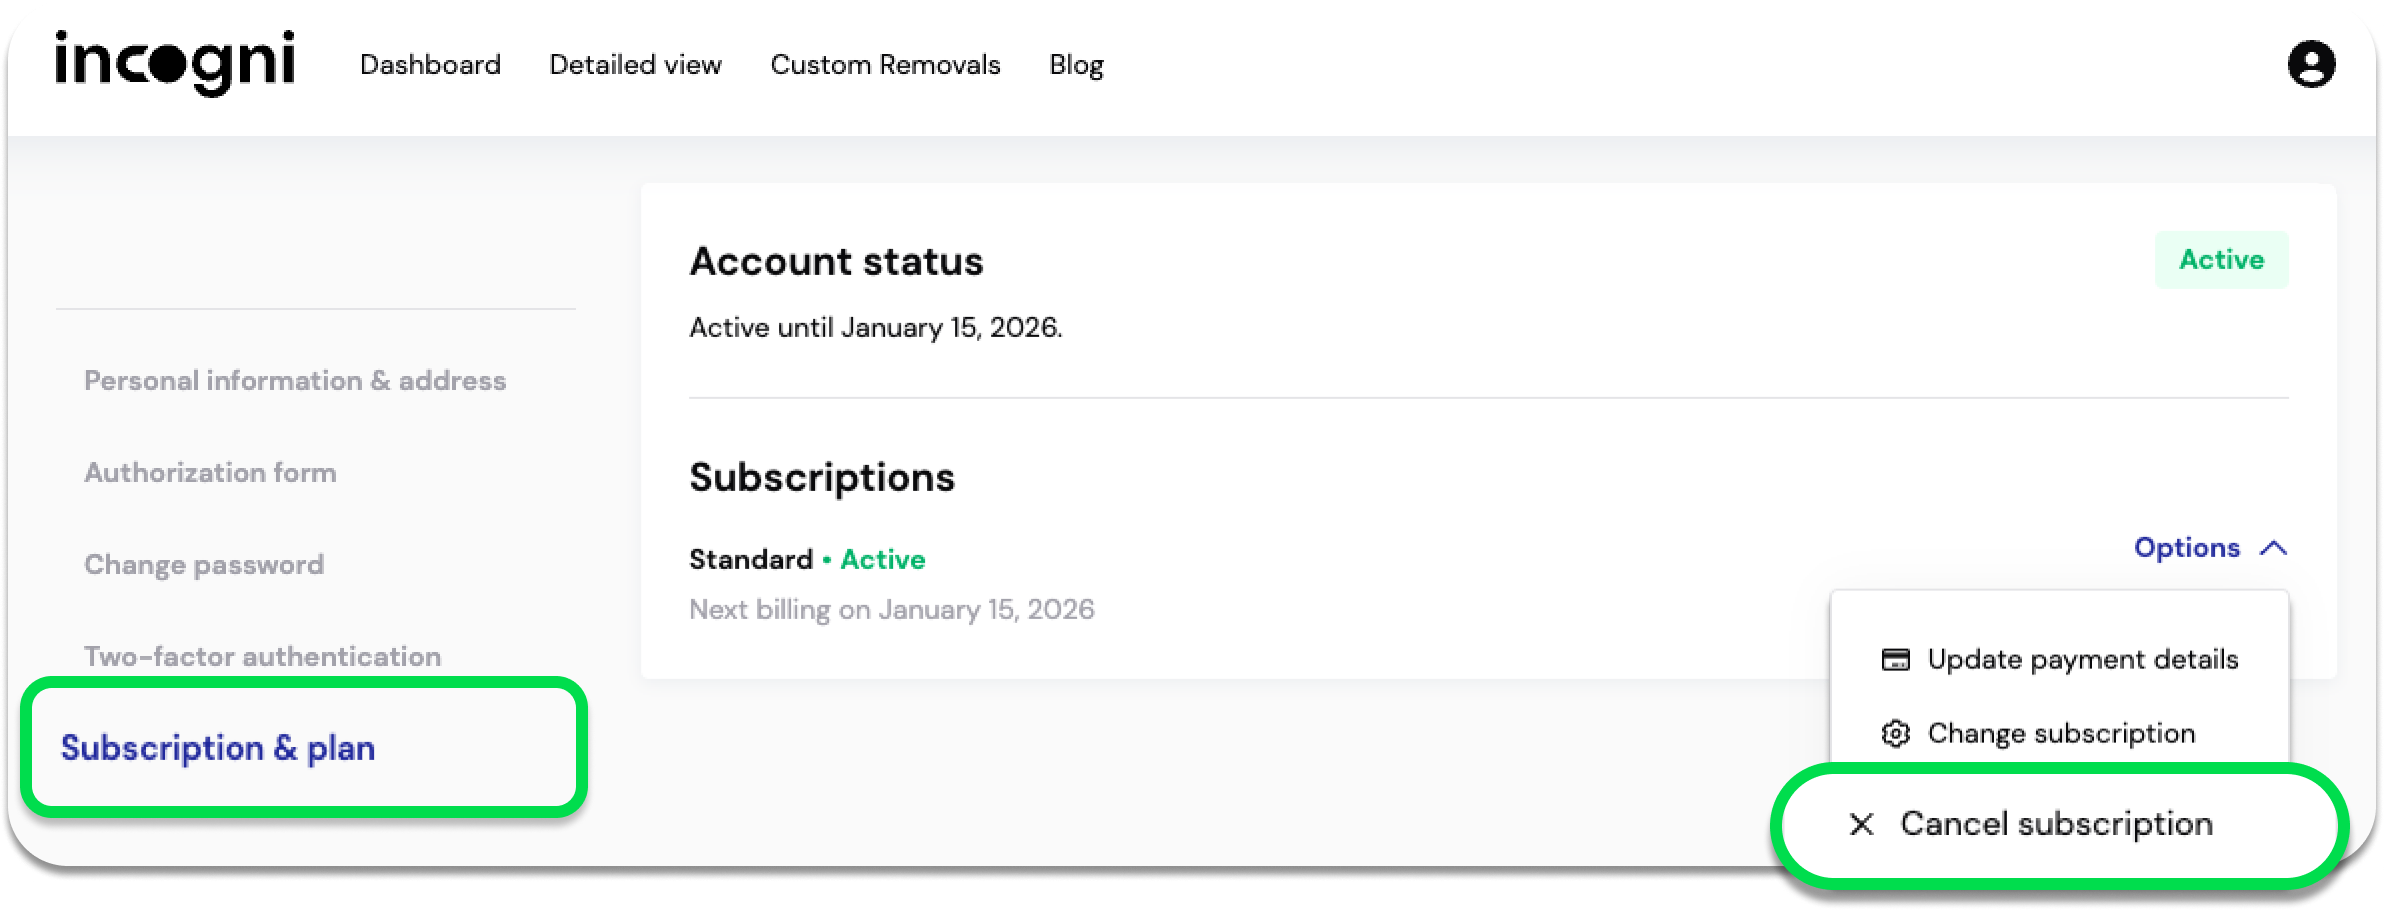The image size is (2384, 910).
Task: Select Cancel subscription from the menu
Action: point(2056,824)
